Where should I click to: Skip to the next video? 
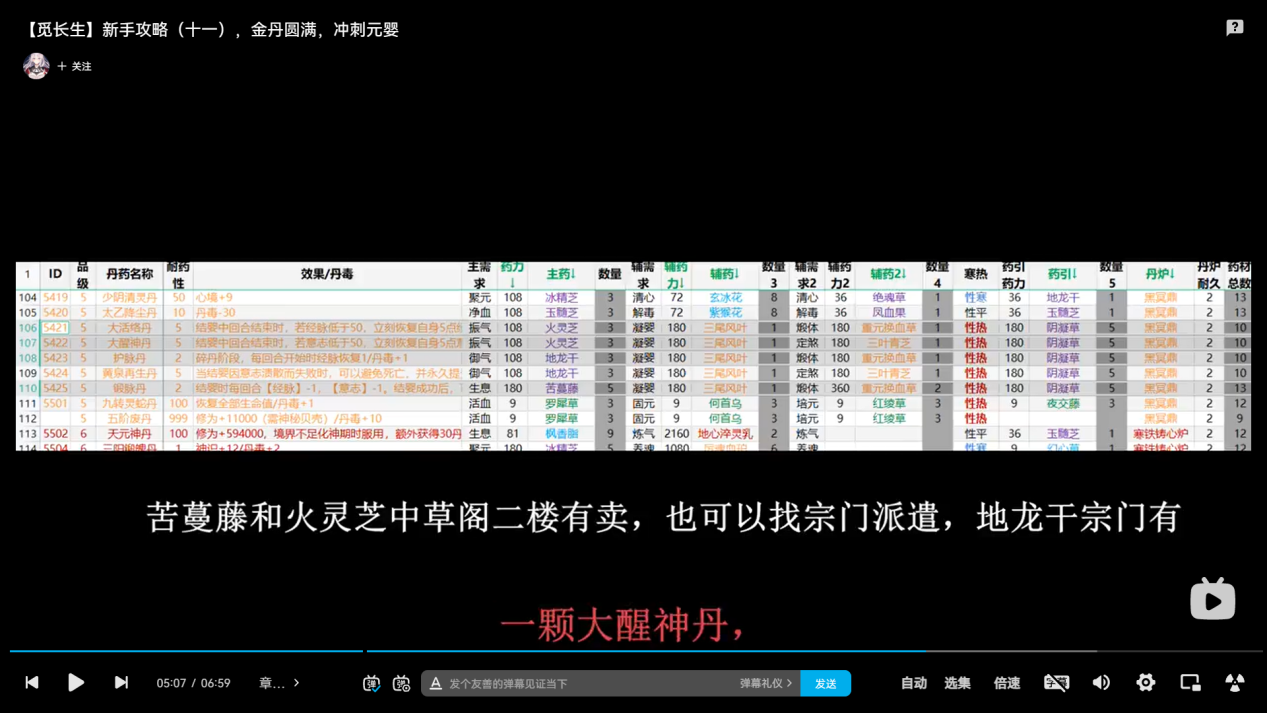121,682
